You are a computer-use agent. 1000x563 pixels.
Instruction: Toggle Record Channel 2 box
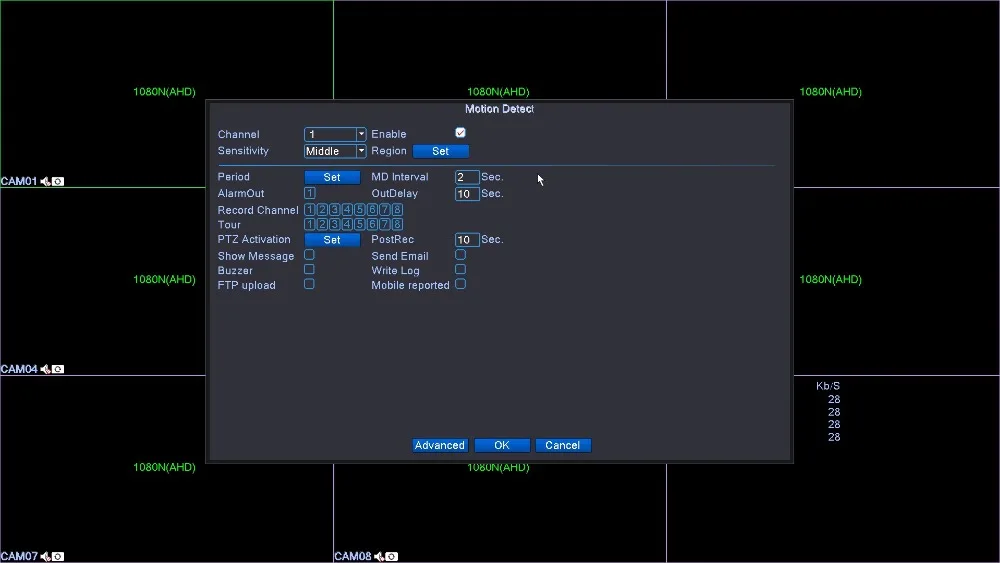coord(322,209)
